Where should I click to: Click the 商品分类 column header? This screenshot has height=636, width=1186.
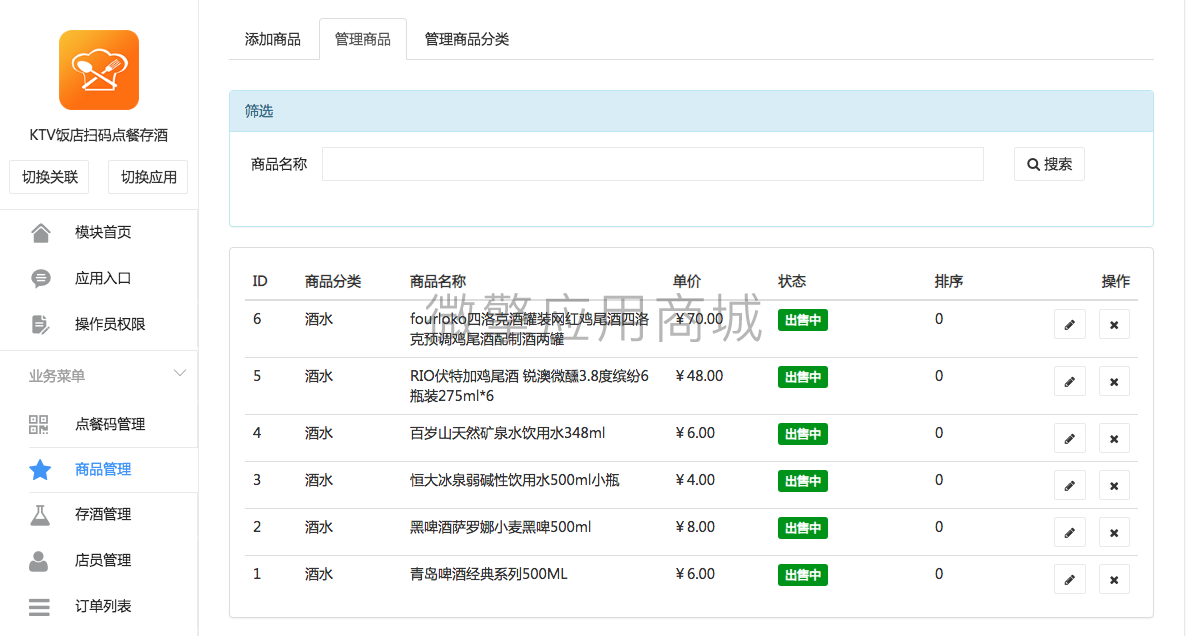pos(333,281)
